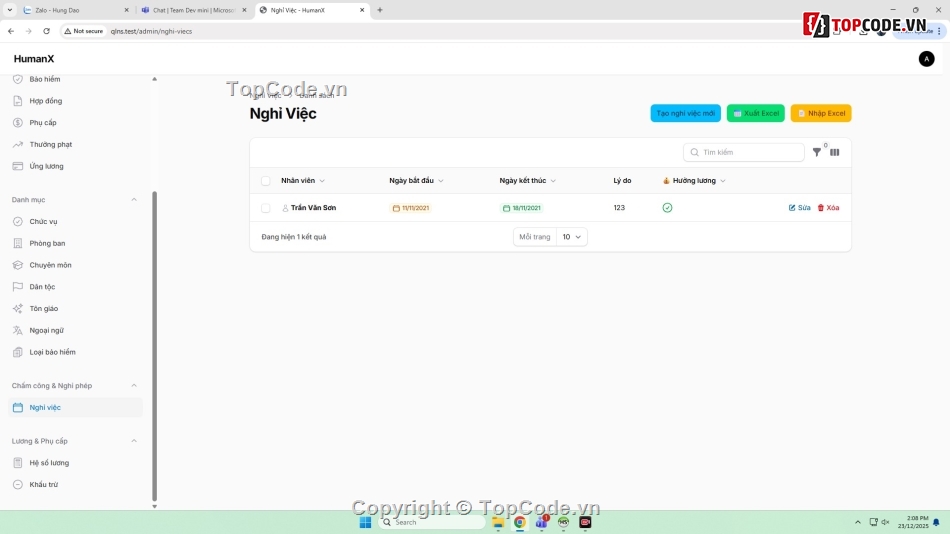Viewport: 950px width, 534px height.
Task: Open the browser tab list chevron
Action: [x=10, y=10]
